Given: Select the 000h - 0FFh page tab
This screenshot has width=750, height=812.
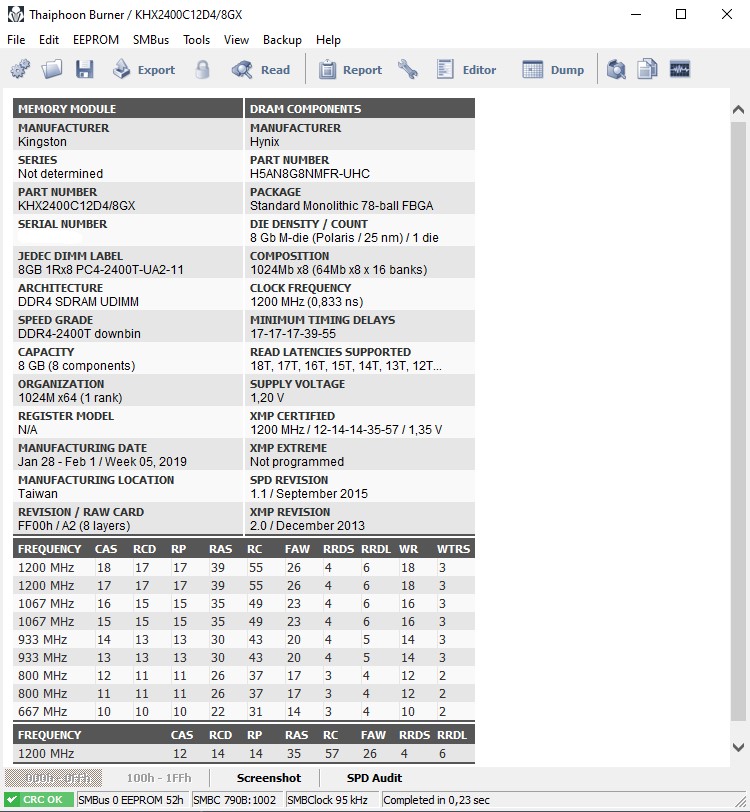Looking at the screenshot, I should coord(53,778).
